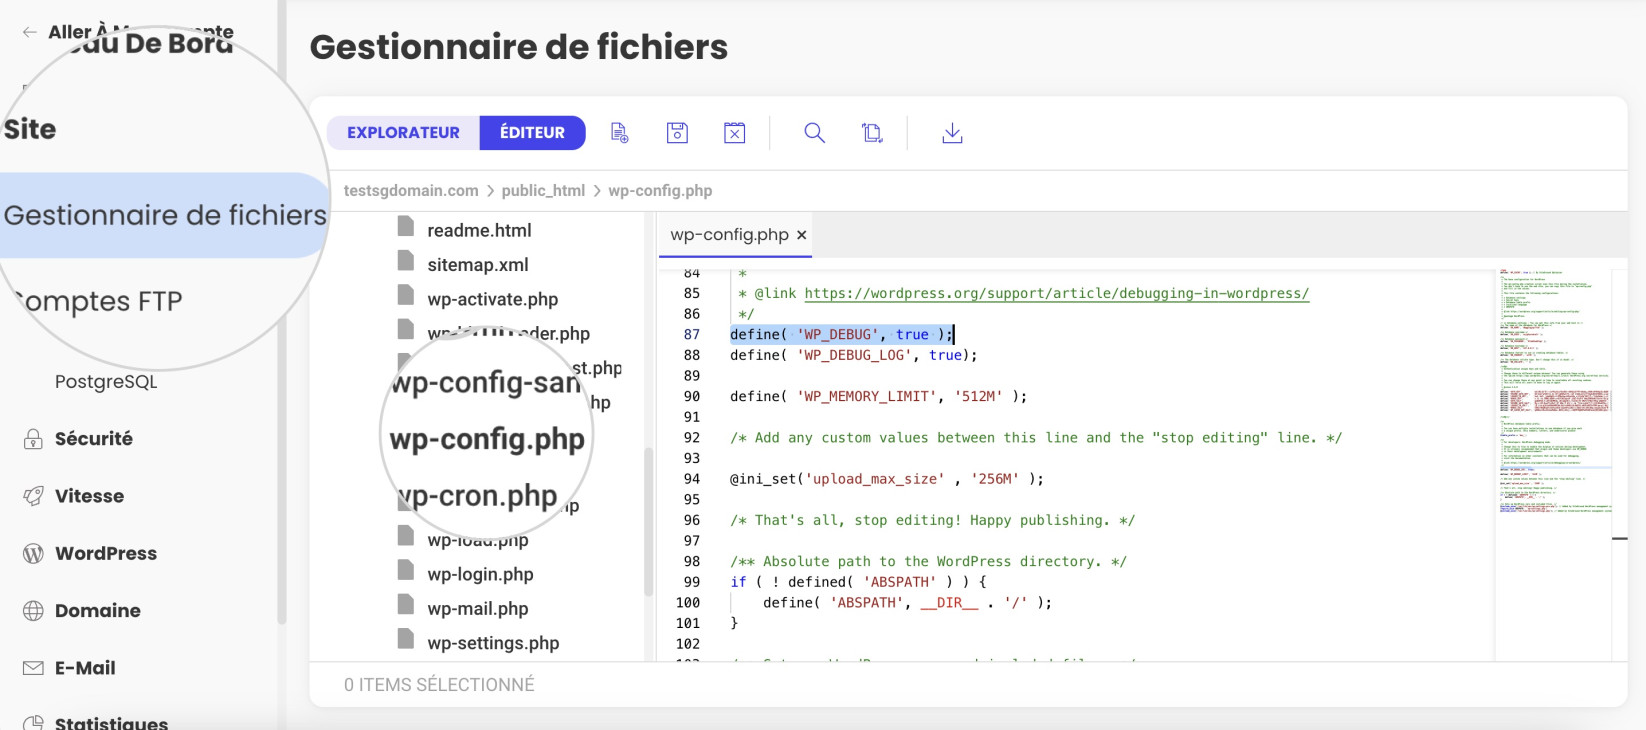Click the upload_max_size ini_set line
The image size is (1646, 730).
886,479
